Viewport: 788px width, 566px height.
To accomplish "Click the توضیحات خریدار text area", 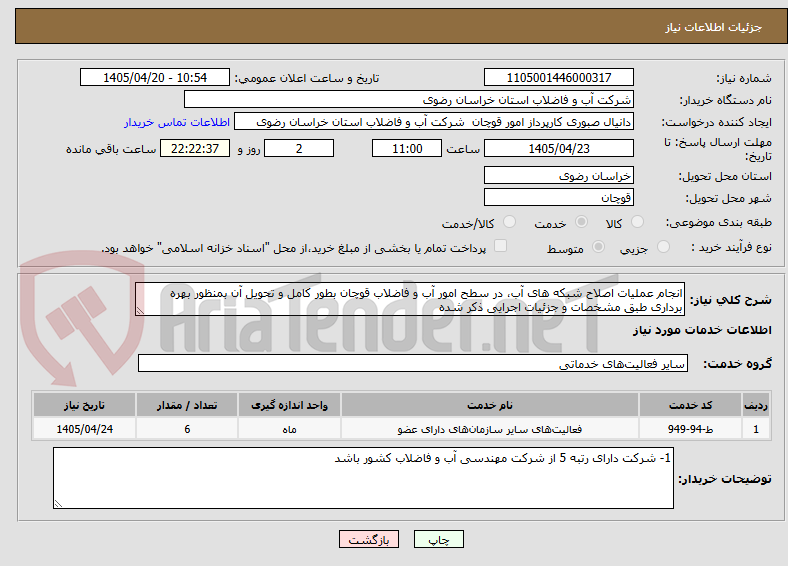I will [x=363, y=478].
